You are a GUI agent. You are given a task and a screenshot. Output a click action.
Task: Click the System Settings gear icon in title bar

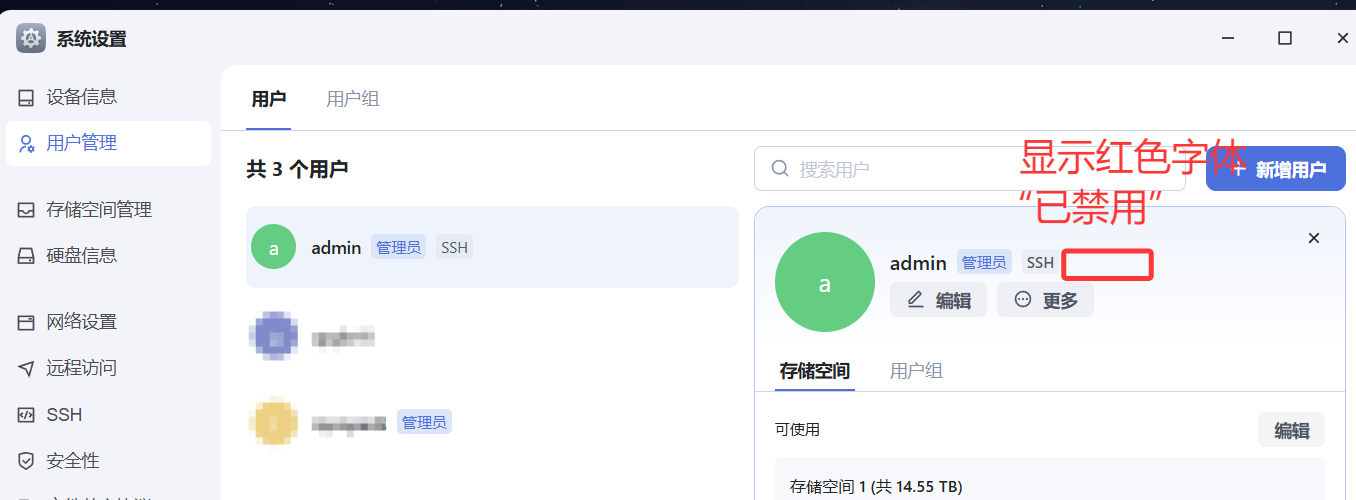click(31, 39)
